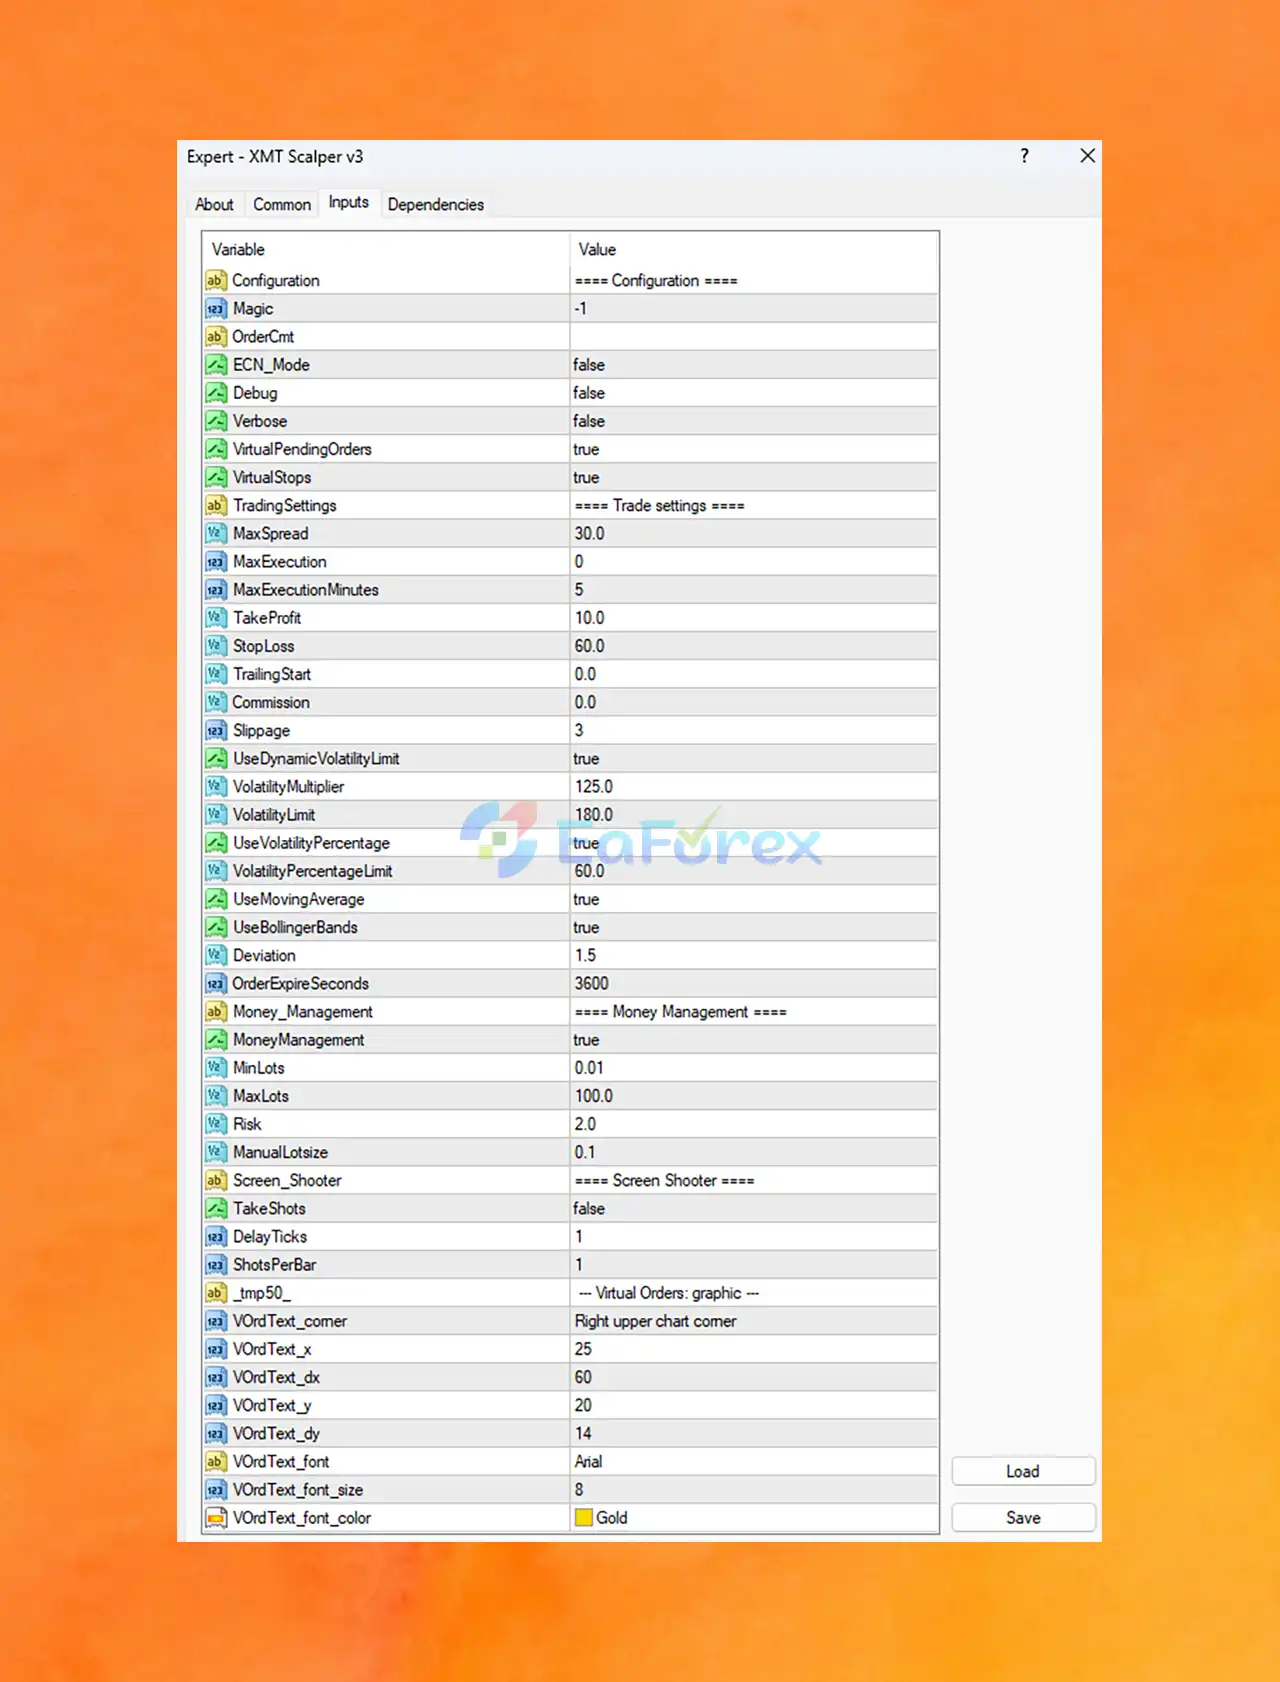
Task: Click the Save button
Action: click(x=1023, y=1517)
